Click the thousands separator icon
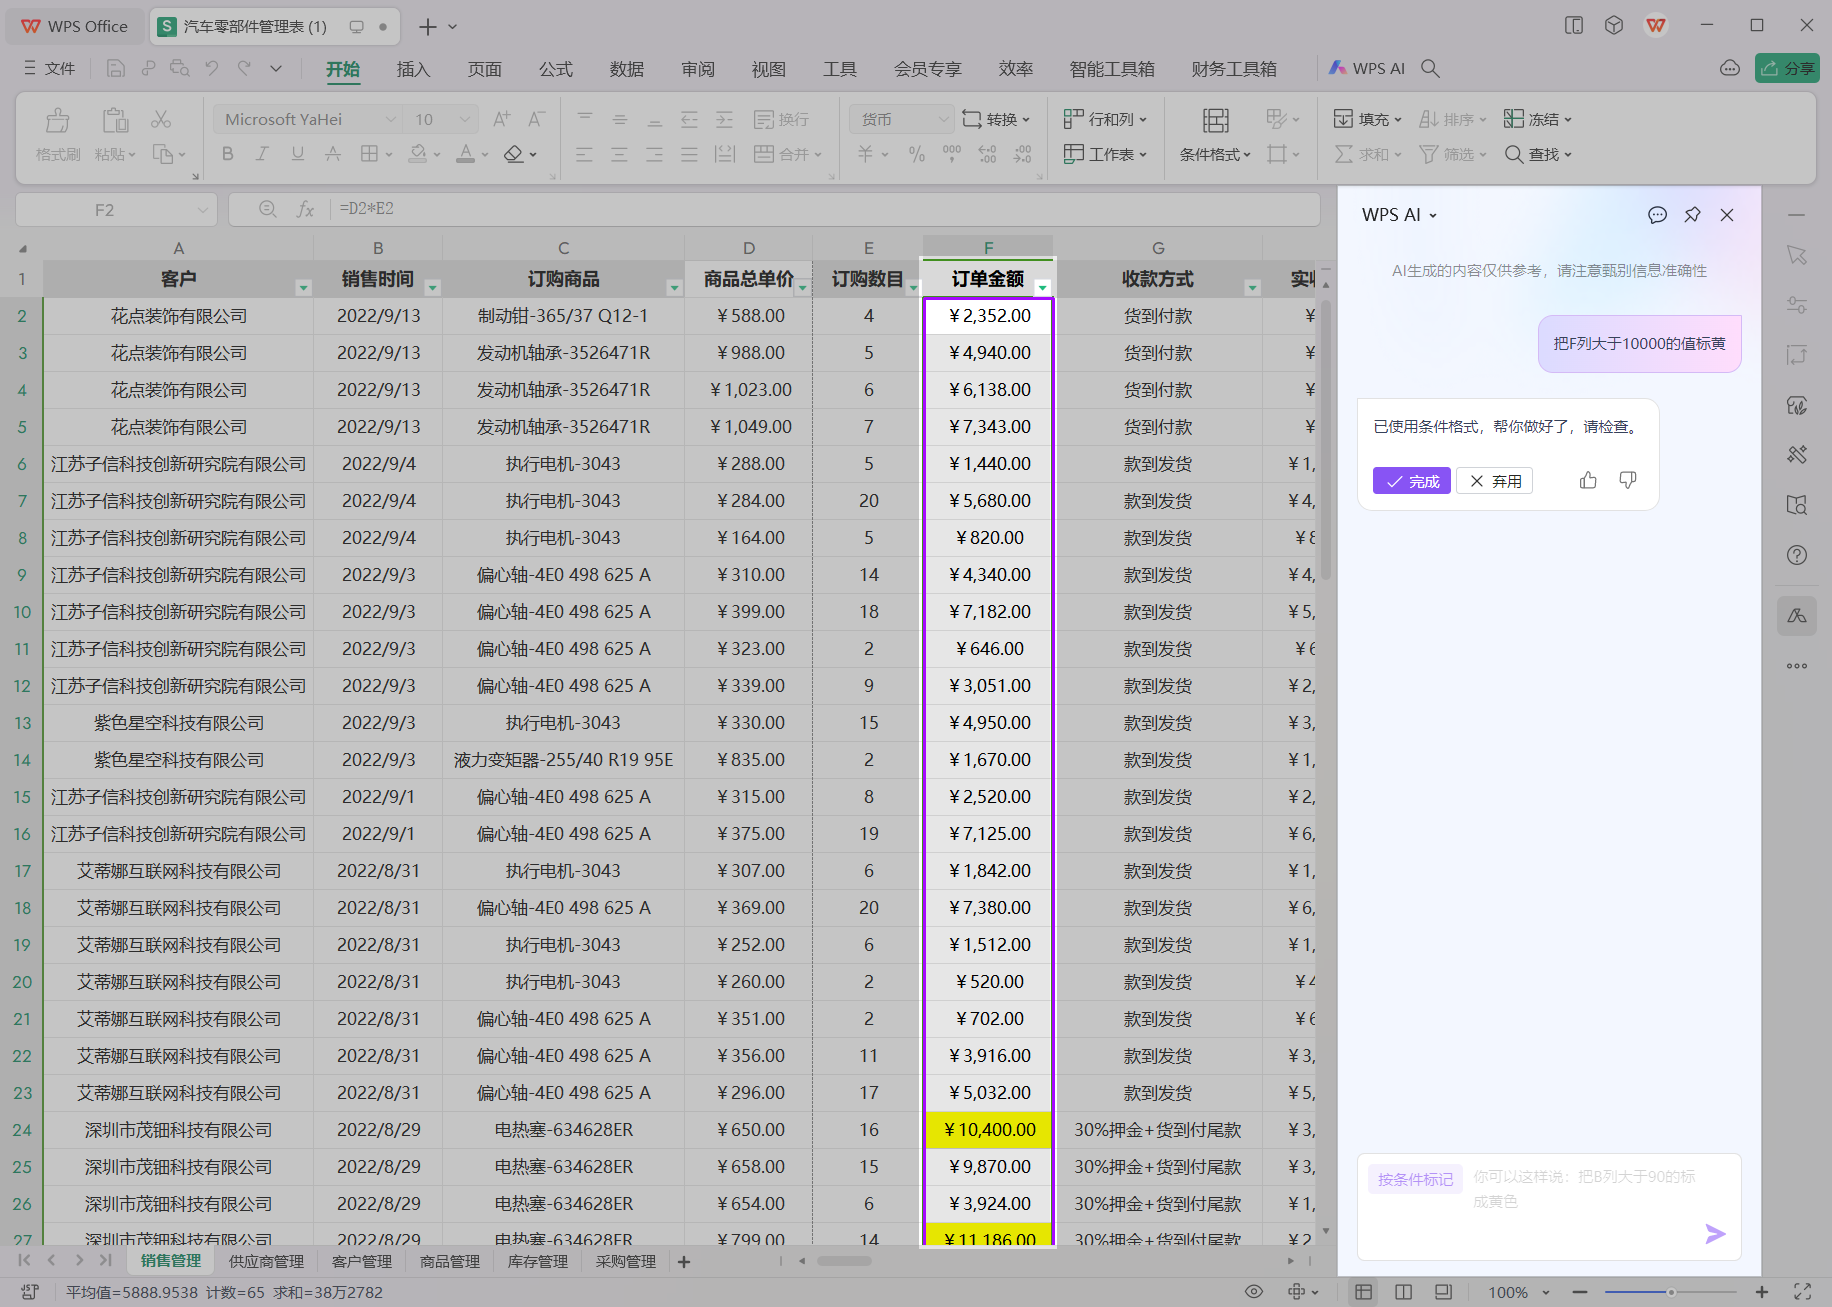Viewport: 1832px width, 1307px height. pyautogui.click(x=952, y=154)
